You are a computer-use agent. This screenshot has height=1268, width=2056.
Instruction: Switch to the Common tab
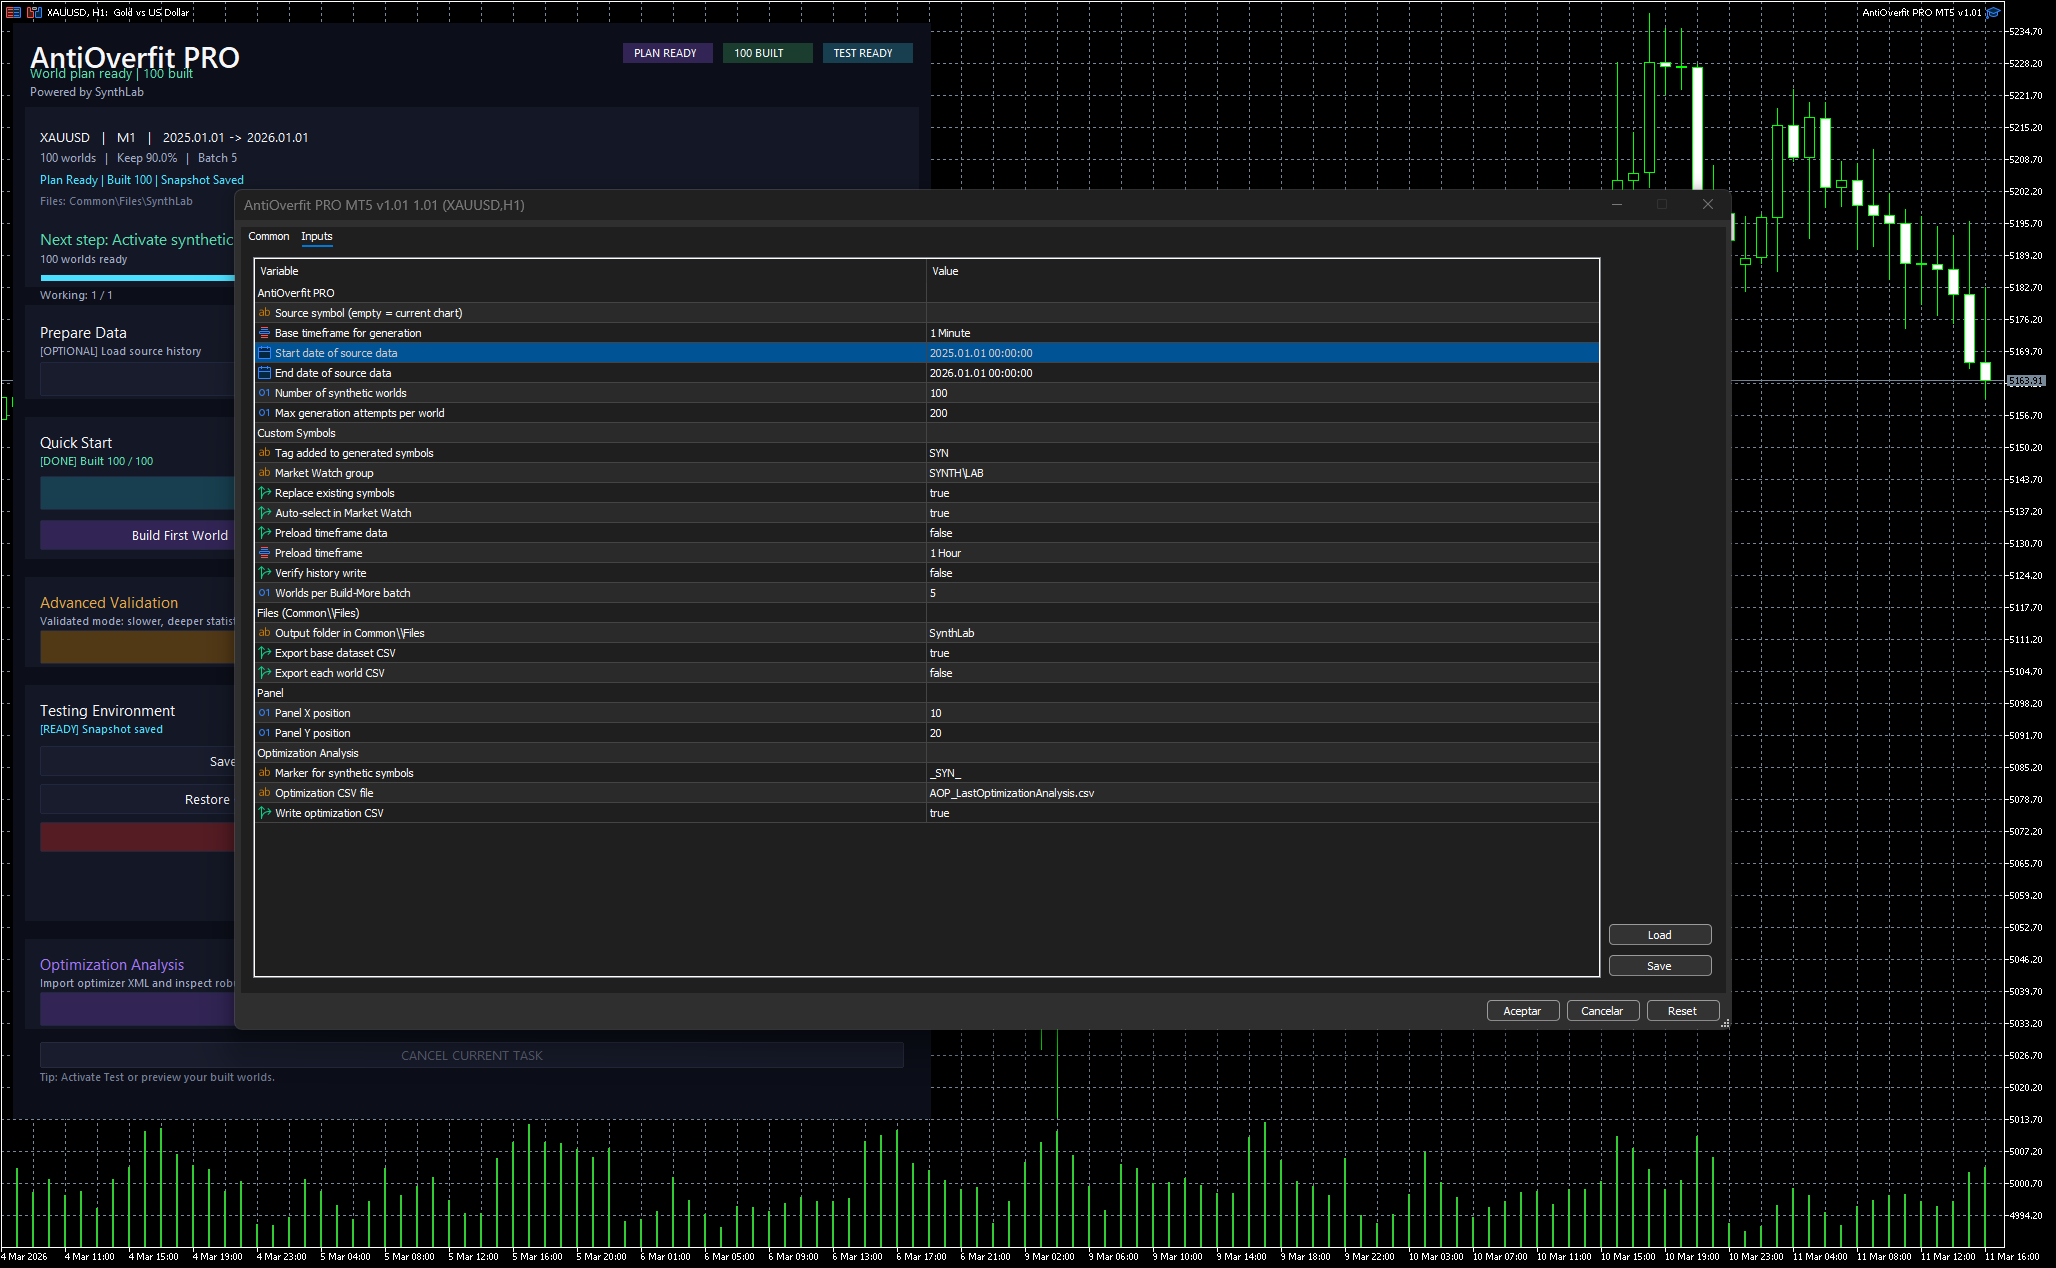[x=268, y=236]
